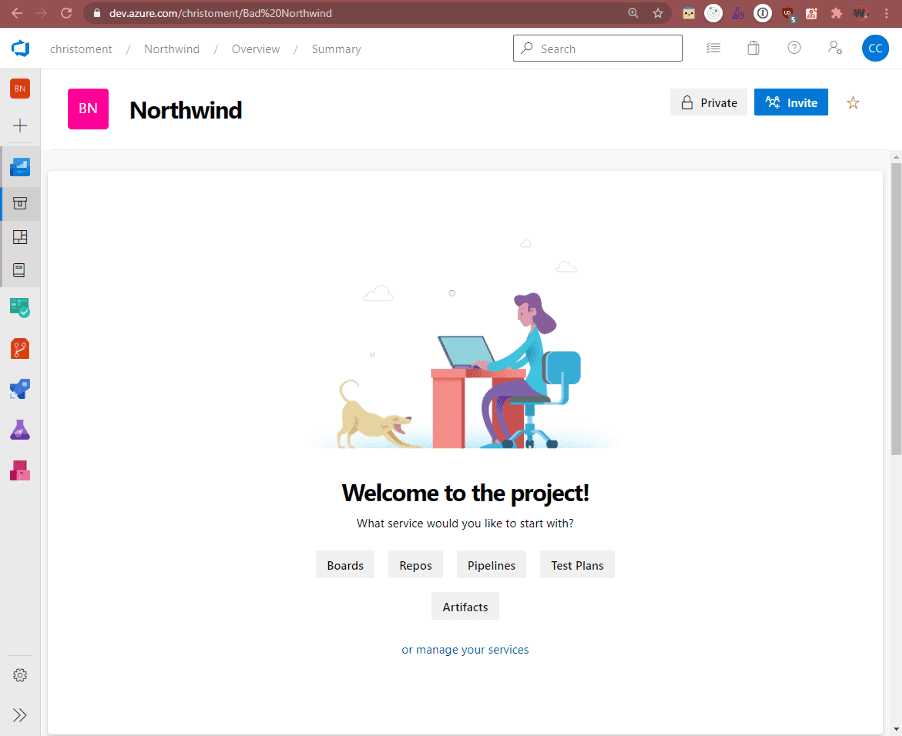Screen dimensions: 902x736
Task: Open the Marketplace shopping bag icon
Action: (x=753, y=48)
